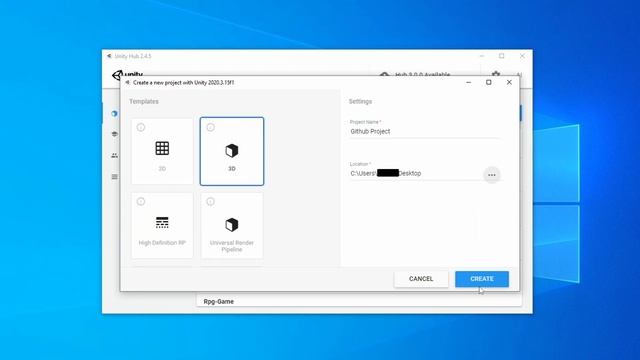Close the Unity Hub window
The width and height of the screenshot is (640, 360).
click(x=522, y=56)
